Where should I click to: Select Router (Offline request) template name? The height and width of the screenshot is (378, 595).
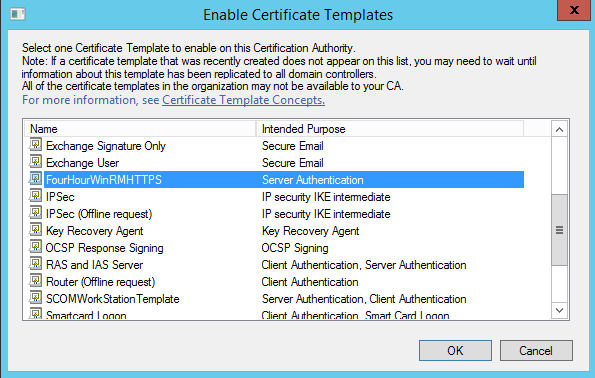point(101,282)
